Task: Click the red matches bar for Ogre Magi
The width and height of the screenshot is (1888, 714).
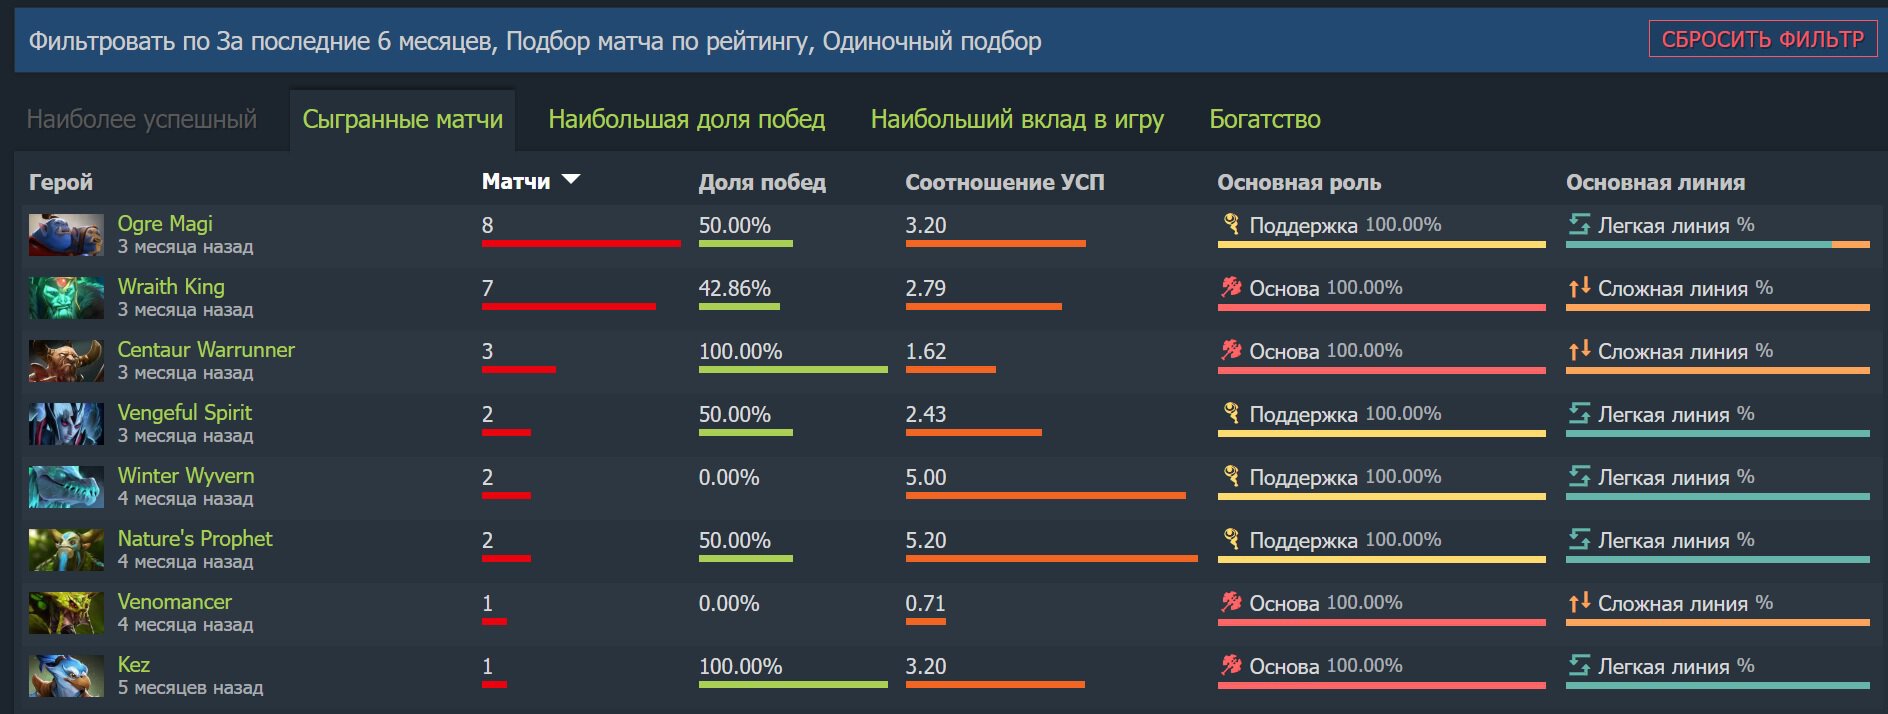Action: tap(581, 243)
